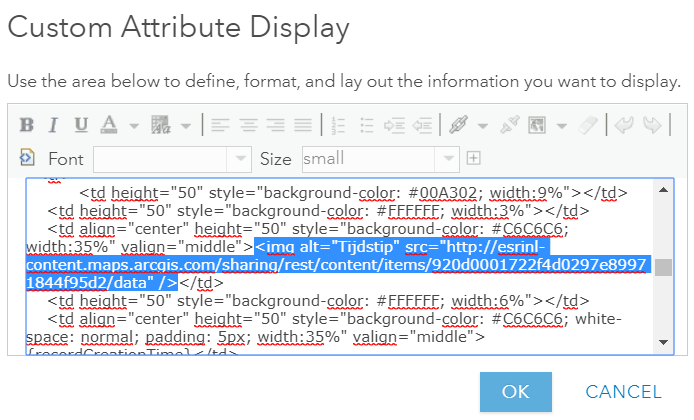Undo the last edit
Screen dimensions: 694x420
coord(624,125)
